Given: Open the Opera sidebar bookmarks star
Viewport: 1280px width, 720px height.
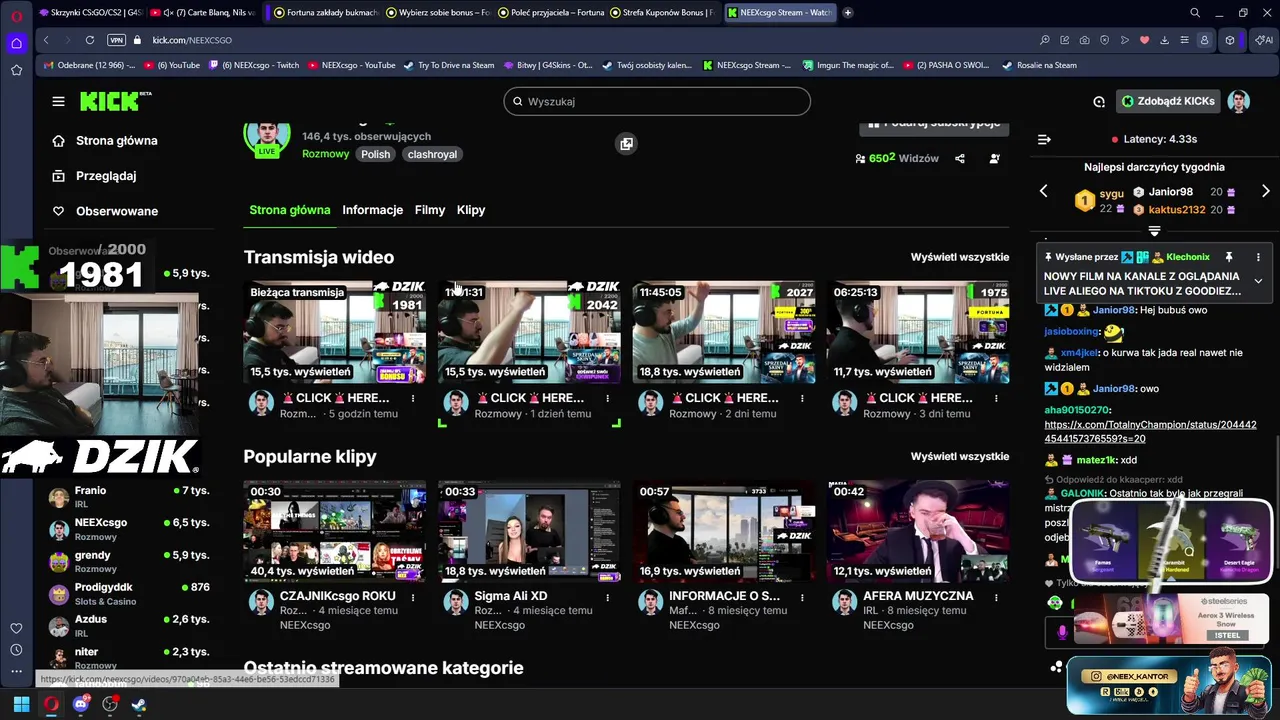Looking at the screenshot, I should pyautogui.click(x=16, y=70).
